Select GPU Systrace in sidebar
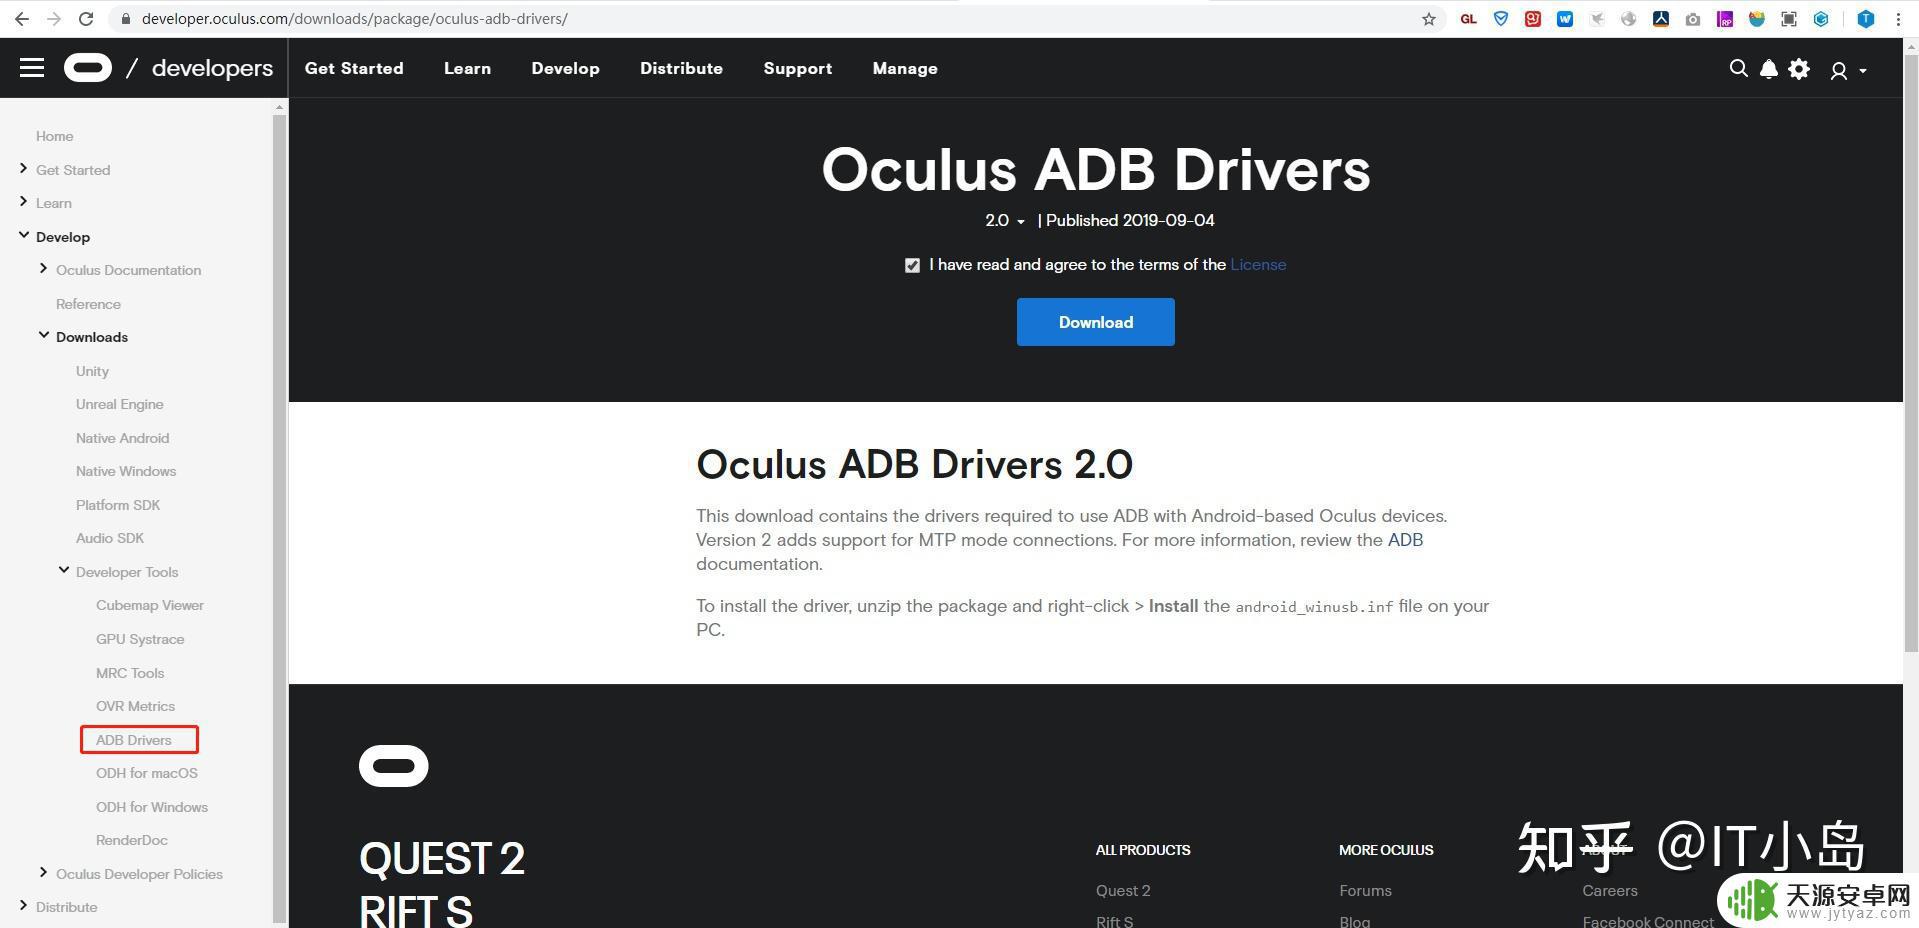The width and height of the screenshot is (1919, 928). pyautogui.click(x=140, y=639)
